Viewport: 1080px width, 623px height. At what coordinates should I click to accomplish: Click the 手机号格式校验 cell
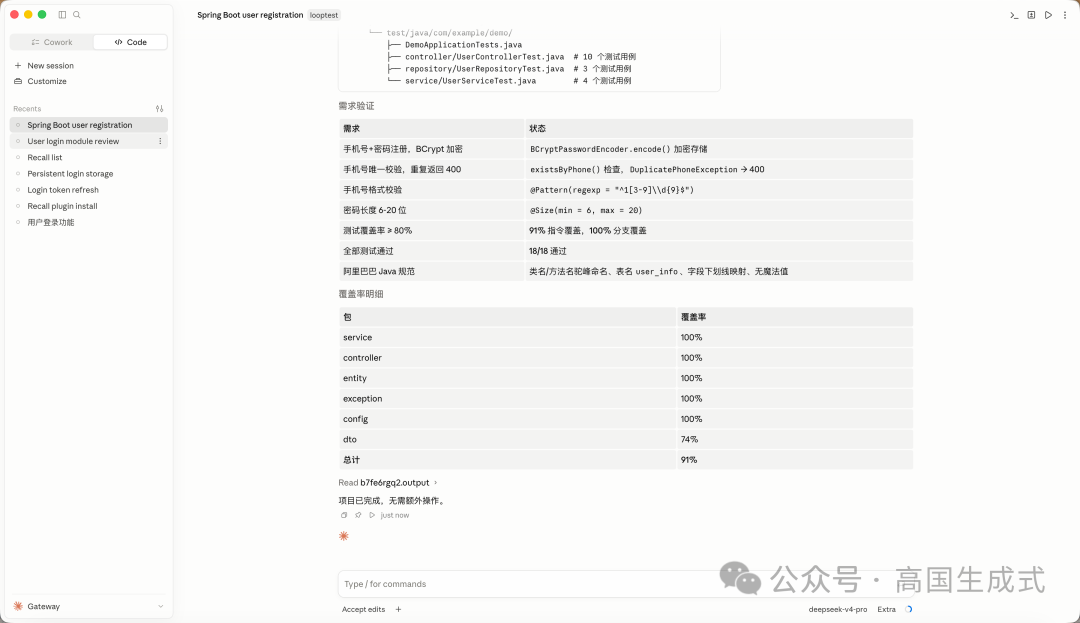[431, 190]
